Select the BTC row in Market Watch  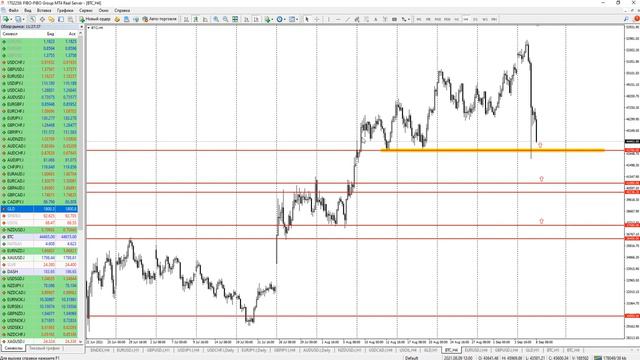39,236
